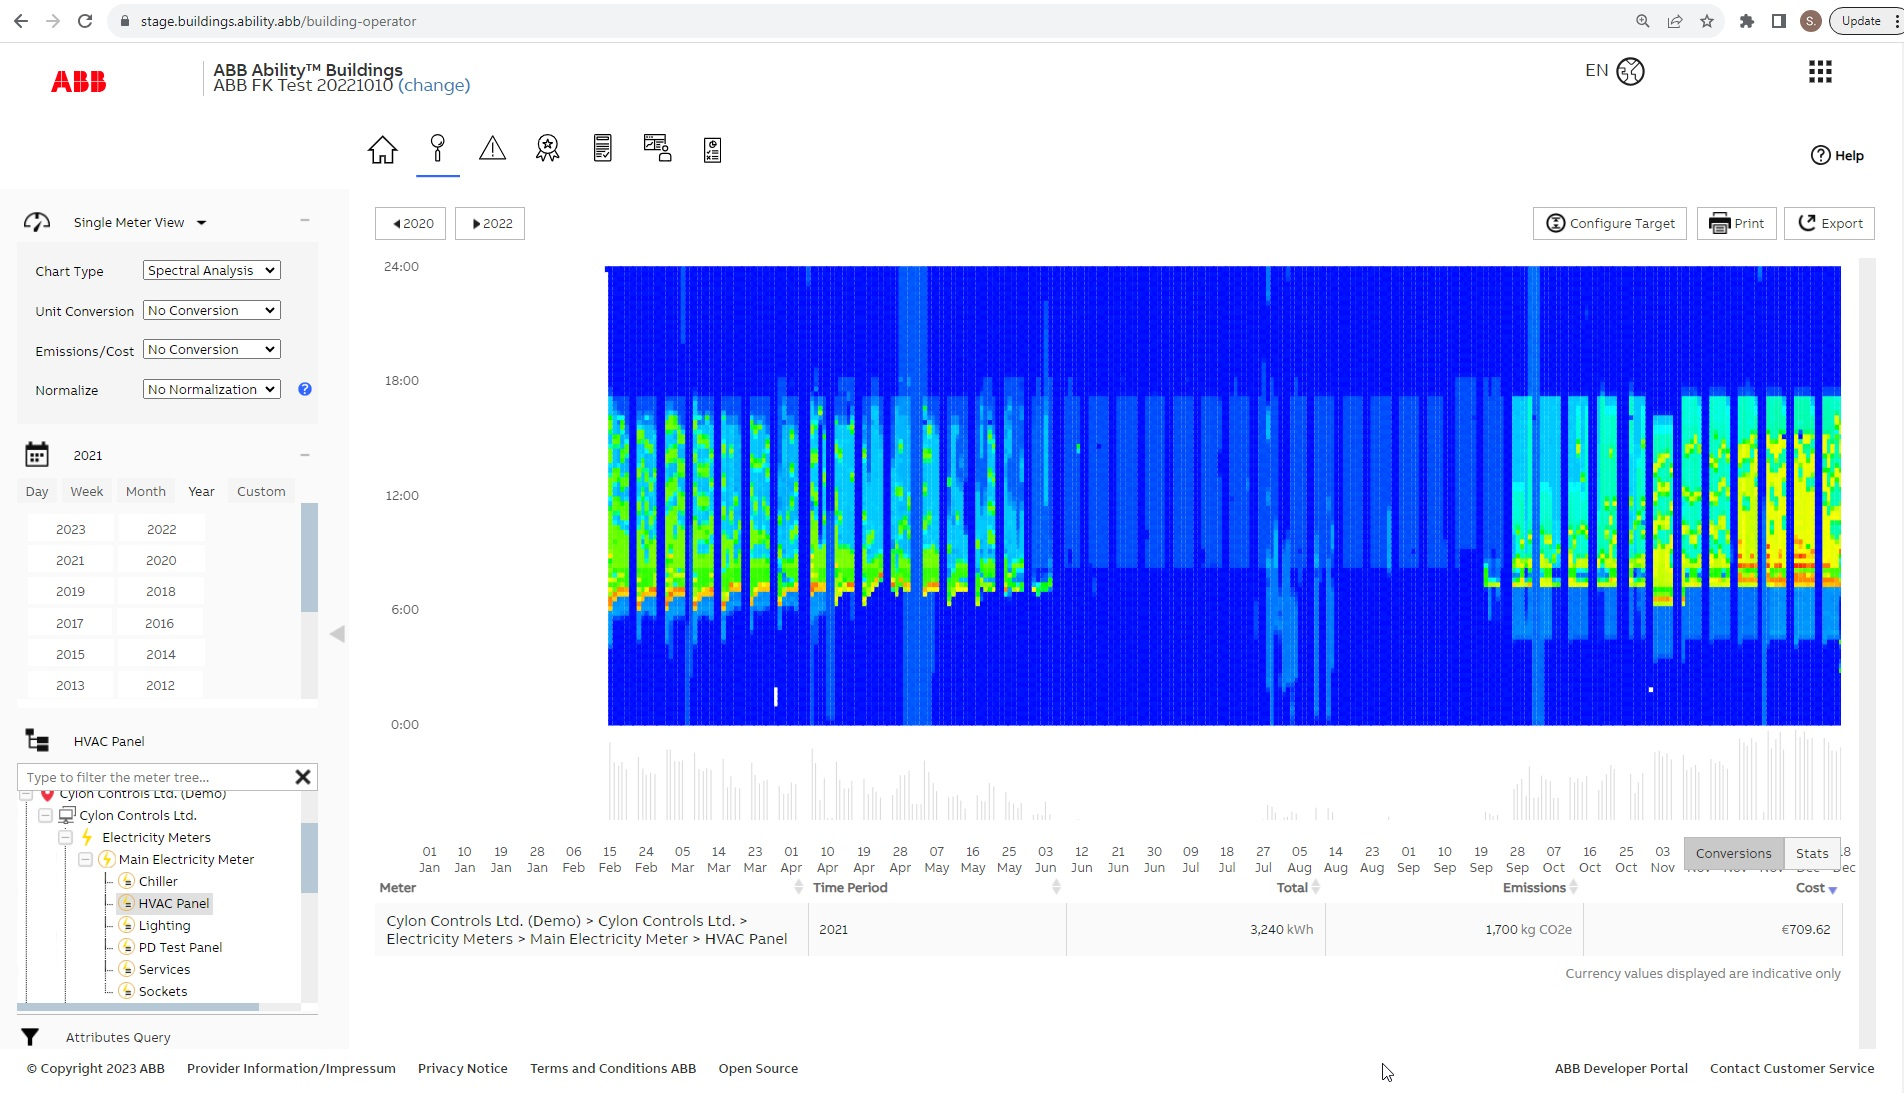Sort the table by Cost column

(1812, 887)
